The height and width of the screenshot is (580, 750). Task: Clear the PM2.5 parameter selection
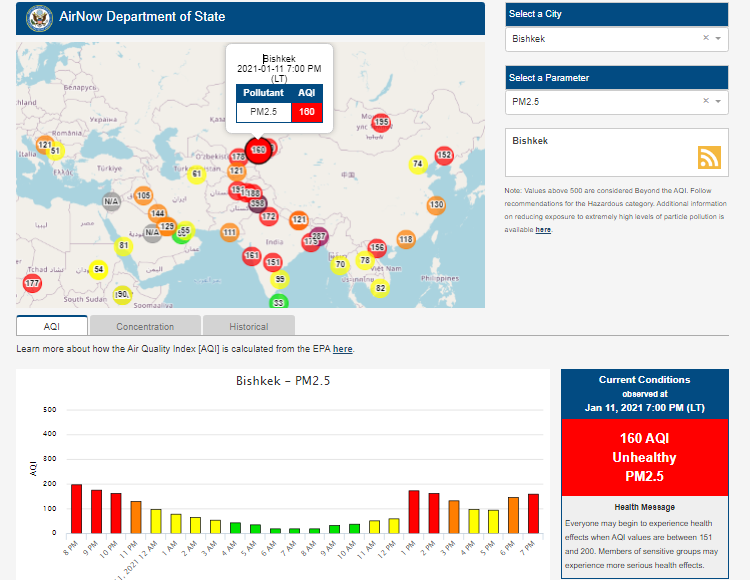[705, 101]
